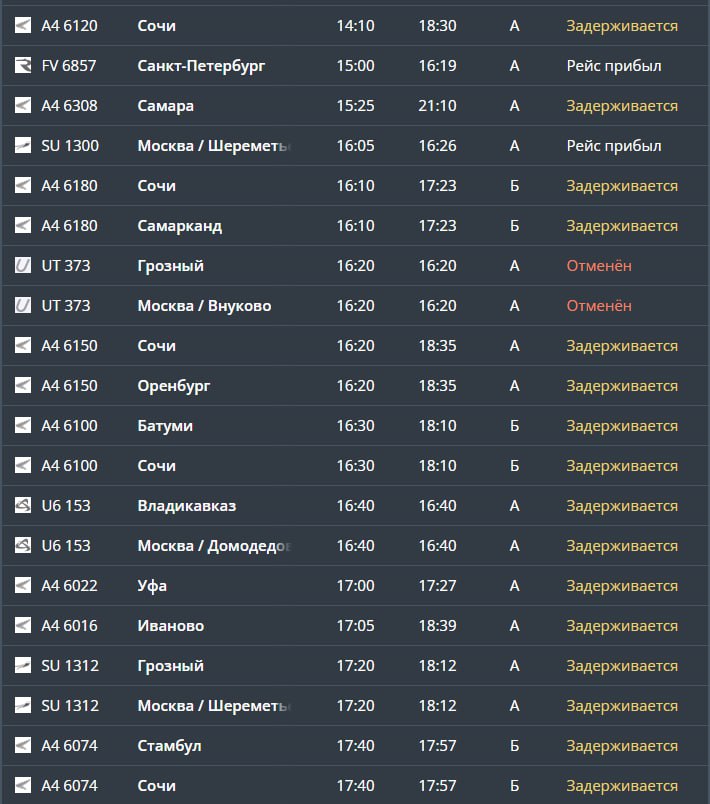The image size is (710, 804).
Task: Click the airline logo for flight FV 6857
Action: (x=23, y=66)
